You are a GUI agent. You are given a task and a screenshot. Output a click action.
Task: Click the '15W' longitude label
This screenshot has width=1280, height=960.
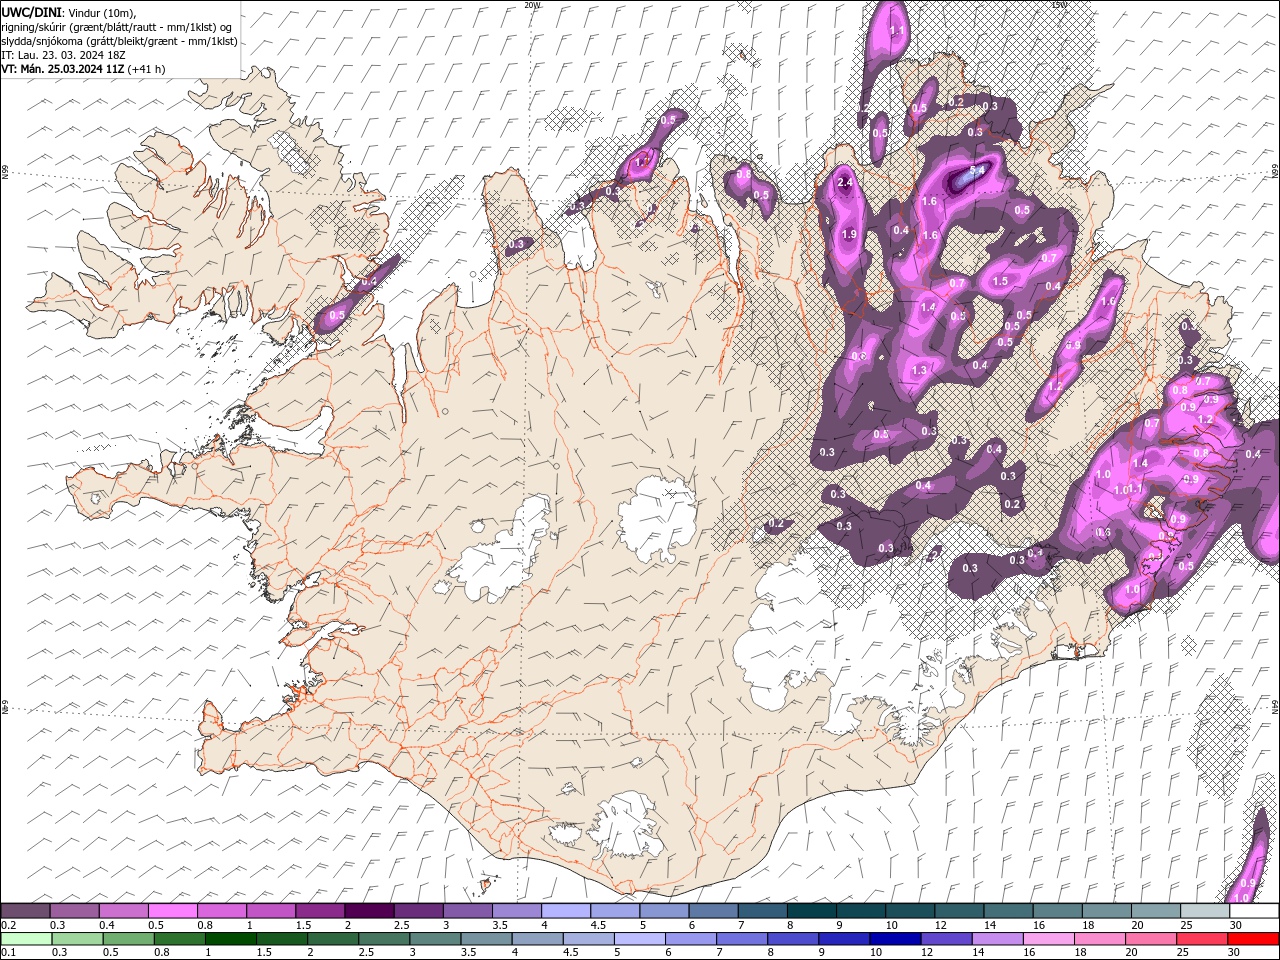[1060, 5]
